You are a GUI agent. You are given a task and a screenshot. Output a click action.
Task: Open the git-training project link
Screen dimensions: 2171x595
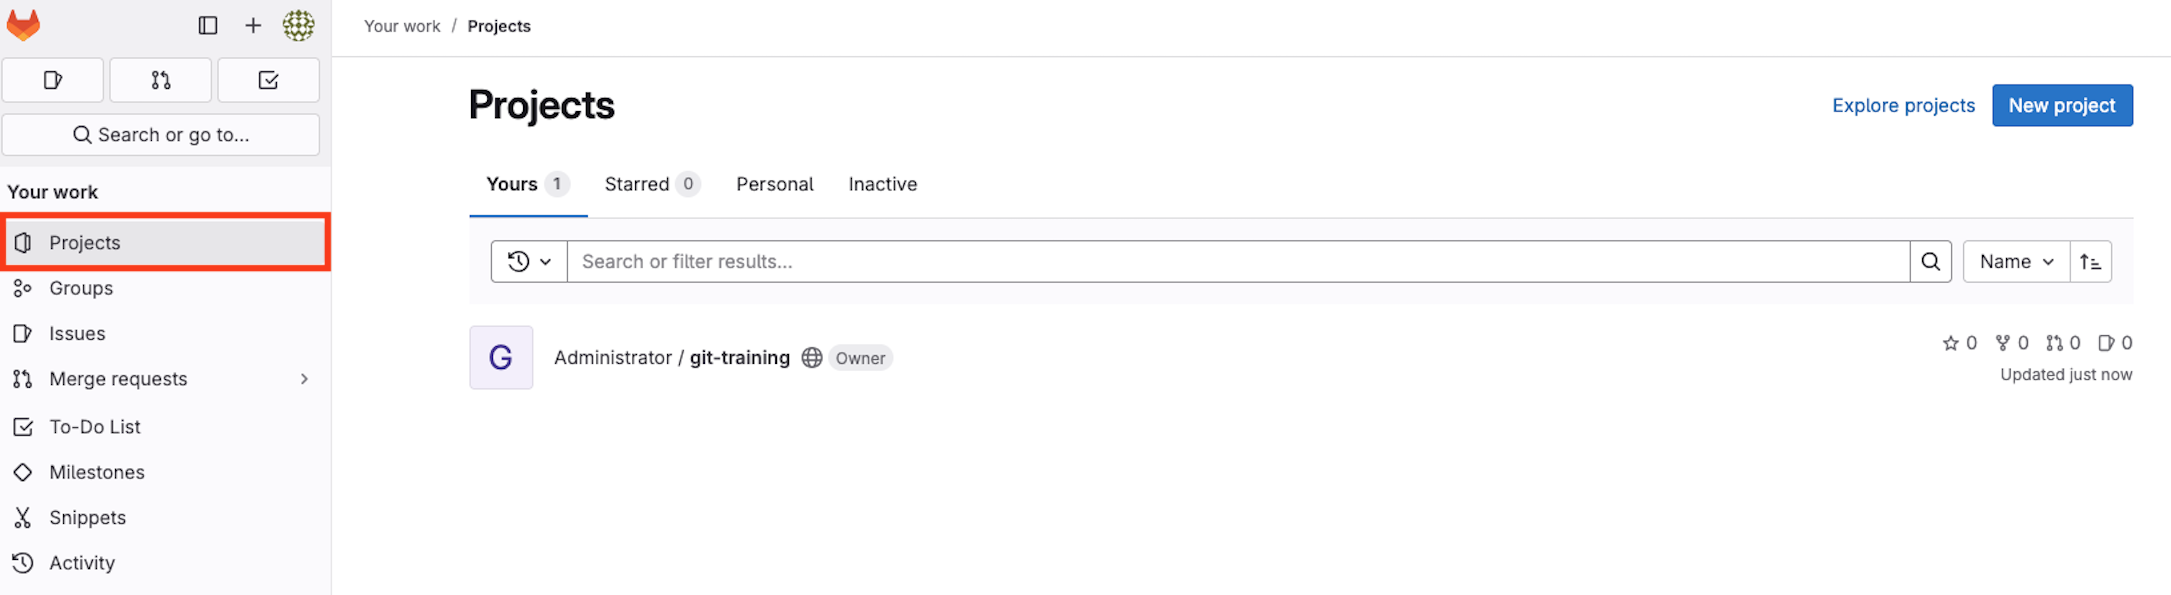739,358
